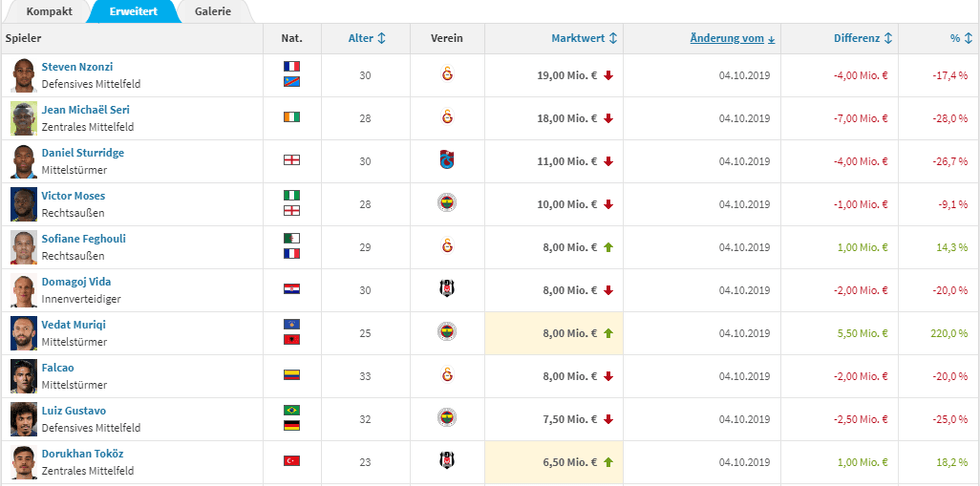Click green up arrow in Vedat Muriqi's market value
This screenshot has height=486, width=980.
[x=609, y=332]
